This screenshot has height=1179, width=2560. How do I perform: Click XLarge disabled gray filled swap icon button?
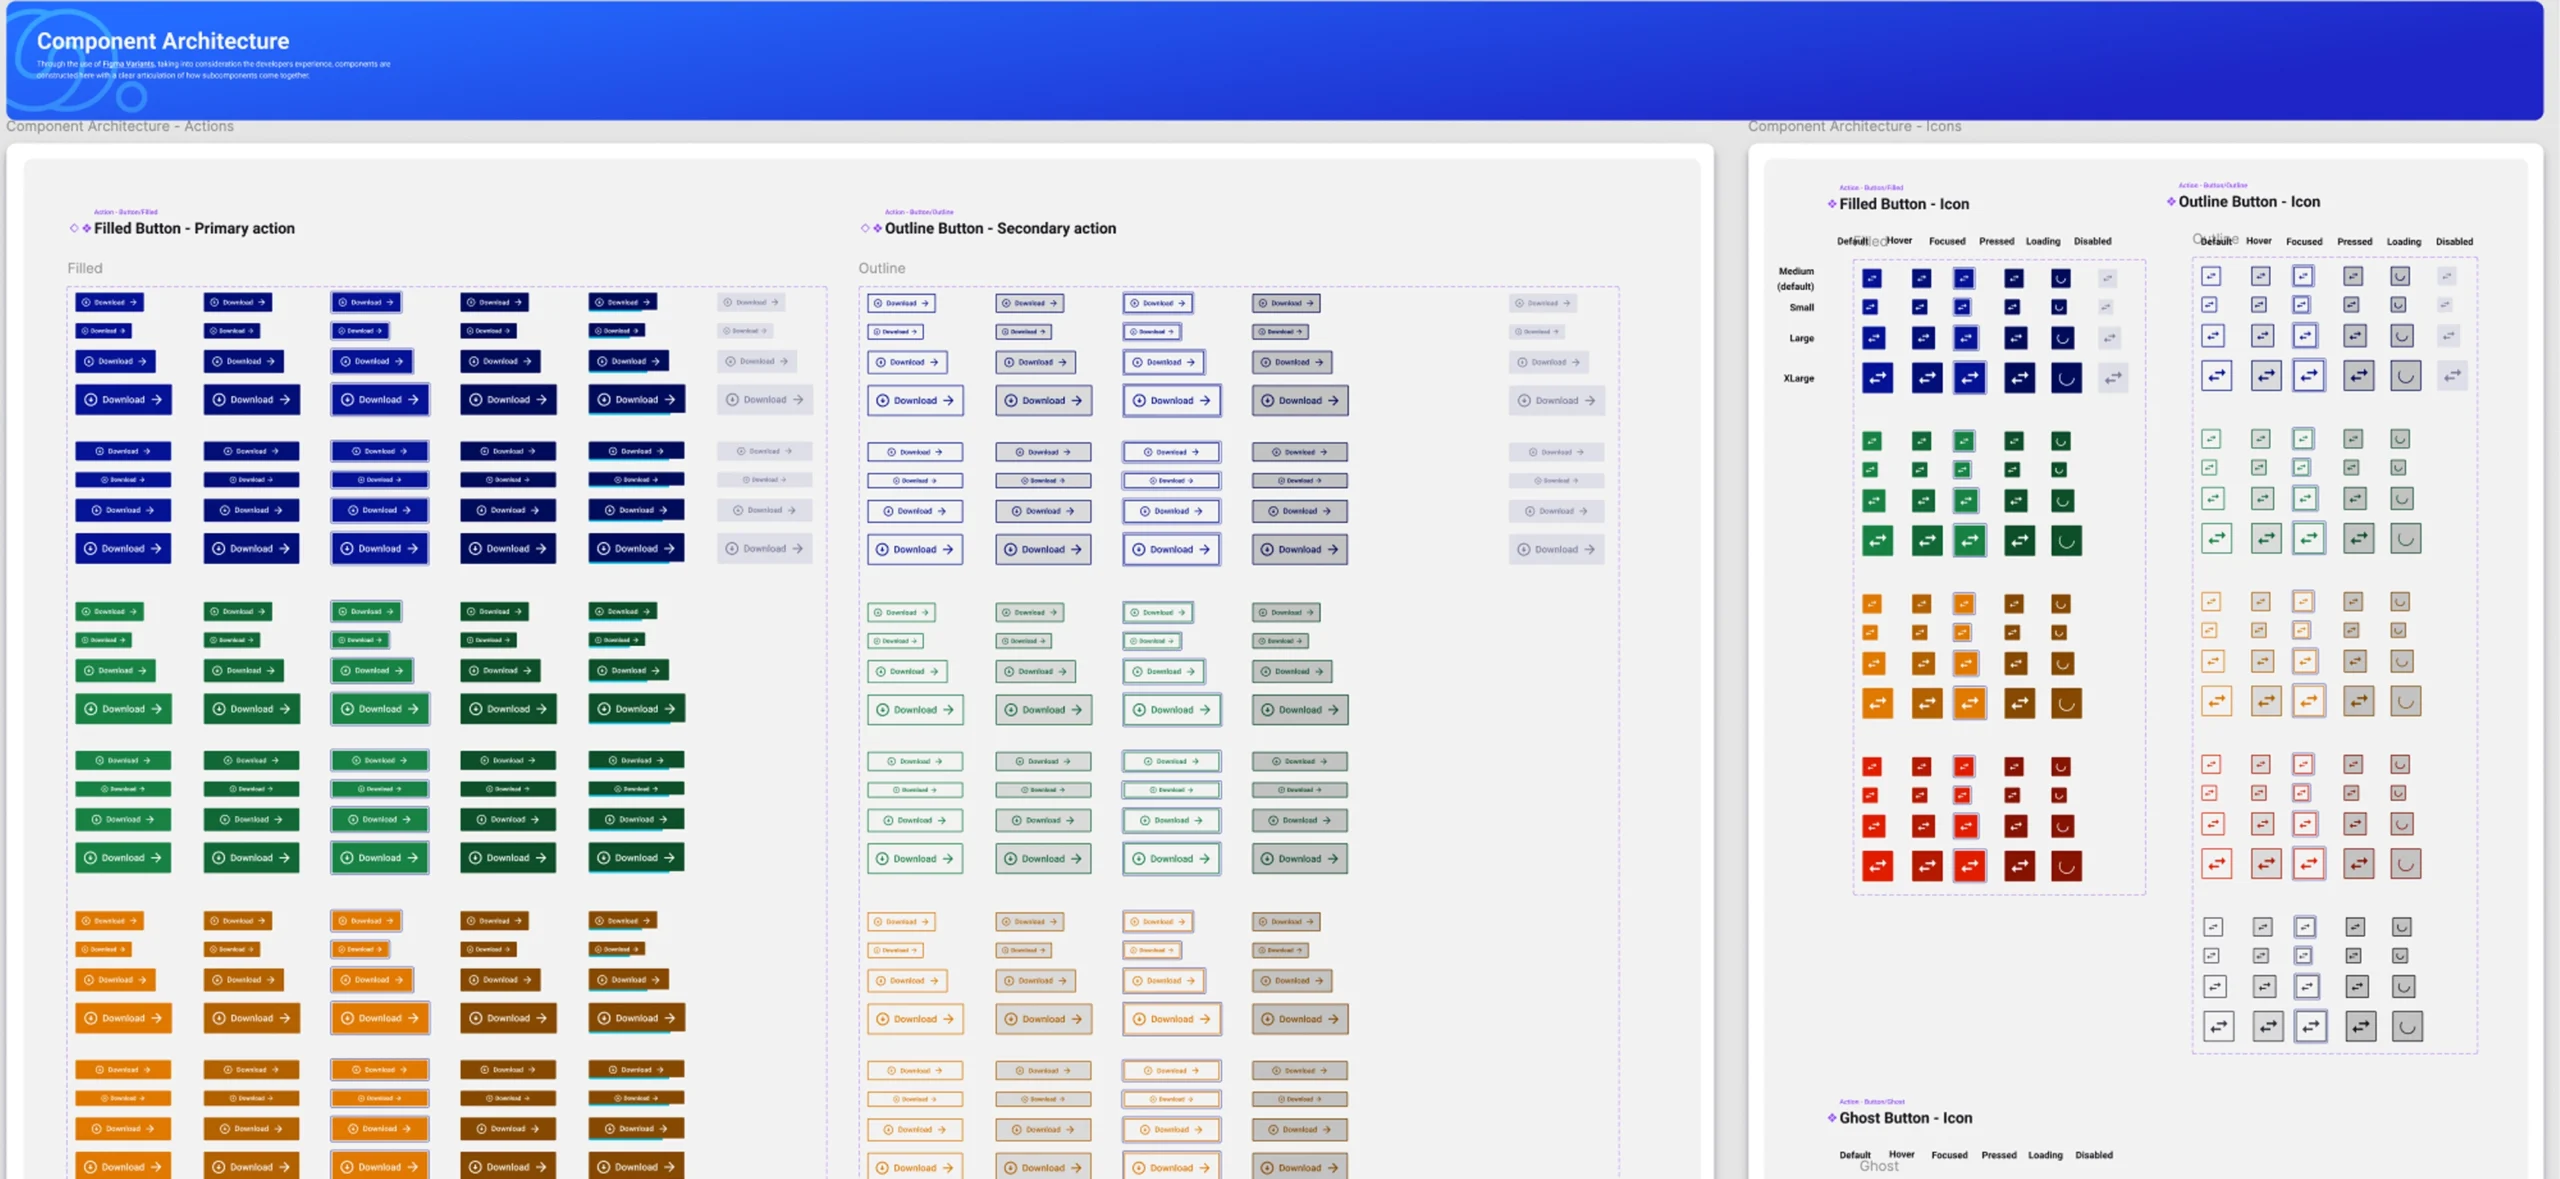coord(2113,378)
